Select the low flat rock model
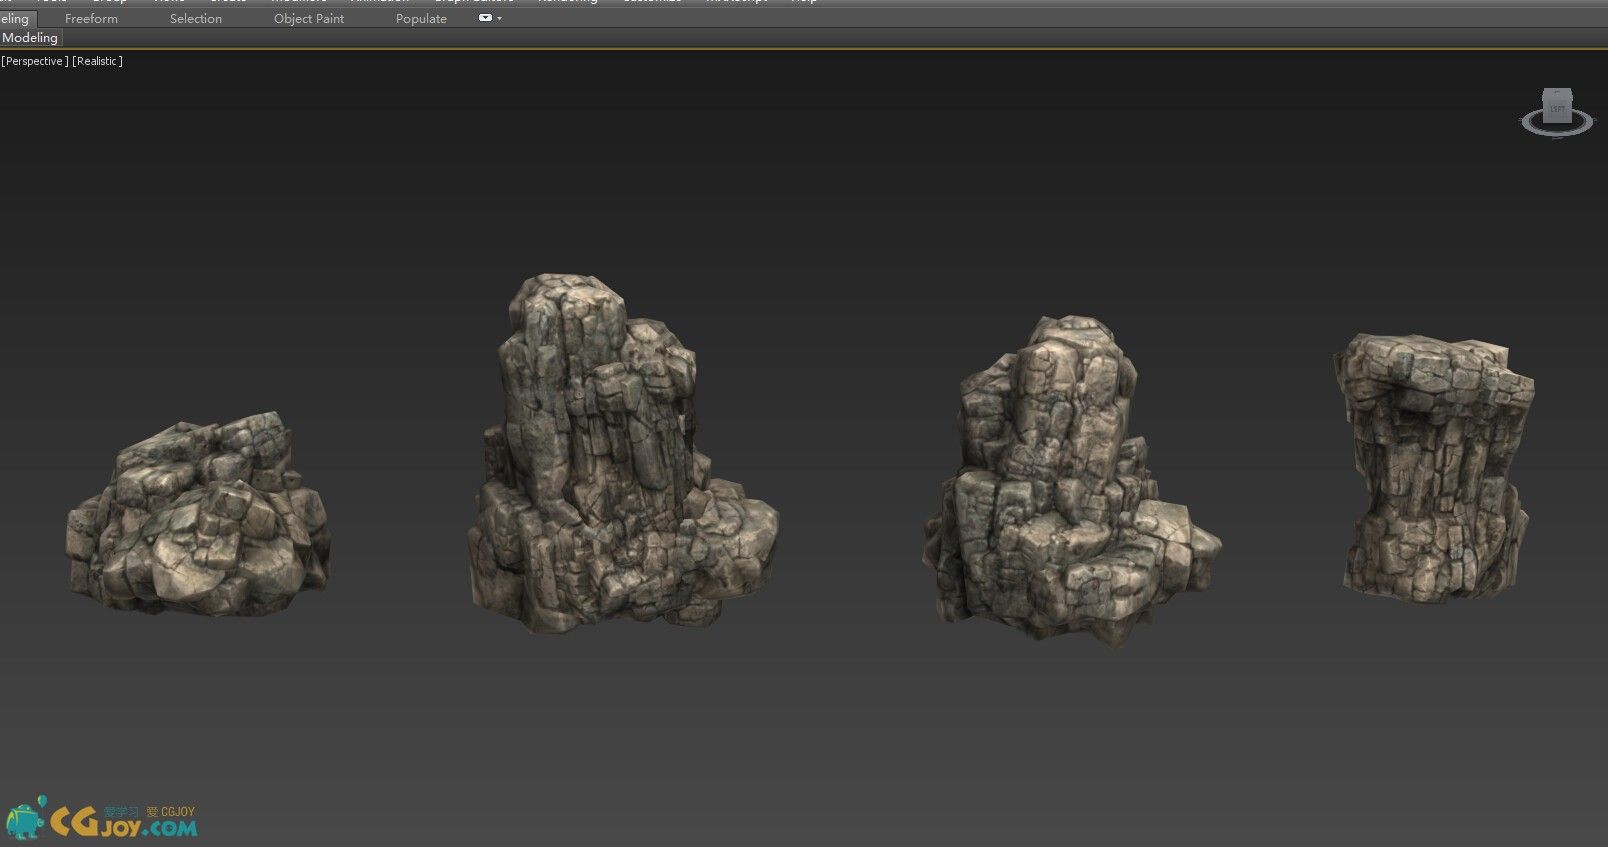The height and width of the screenshot is (847, 1608). tap(199, 513)
